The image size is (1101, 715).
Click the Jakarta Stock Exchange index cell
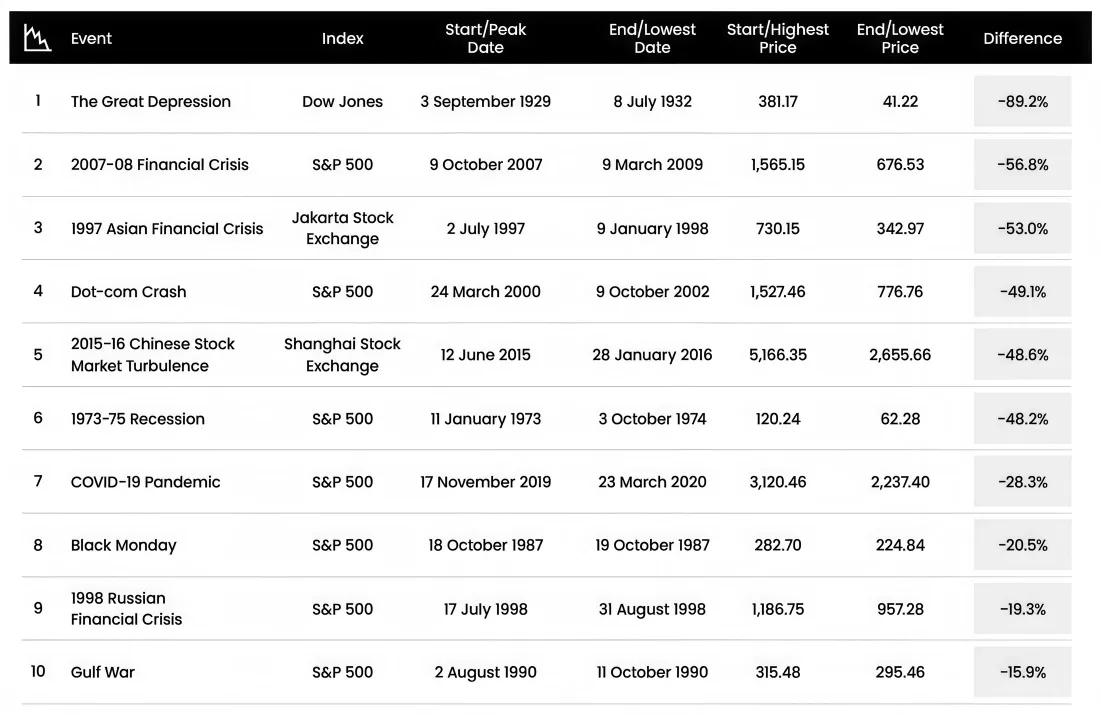point(343,228)
